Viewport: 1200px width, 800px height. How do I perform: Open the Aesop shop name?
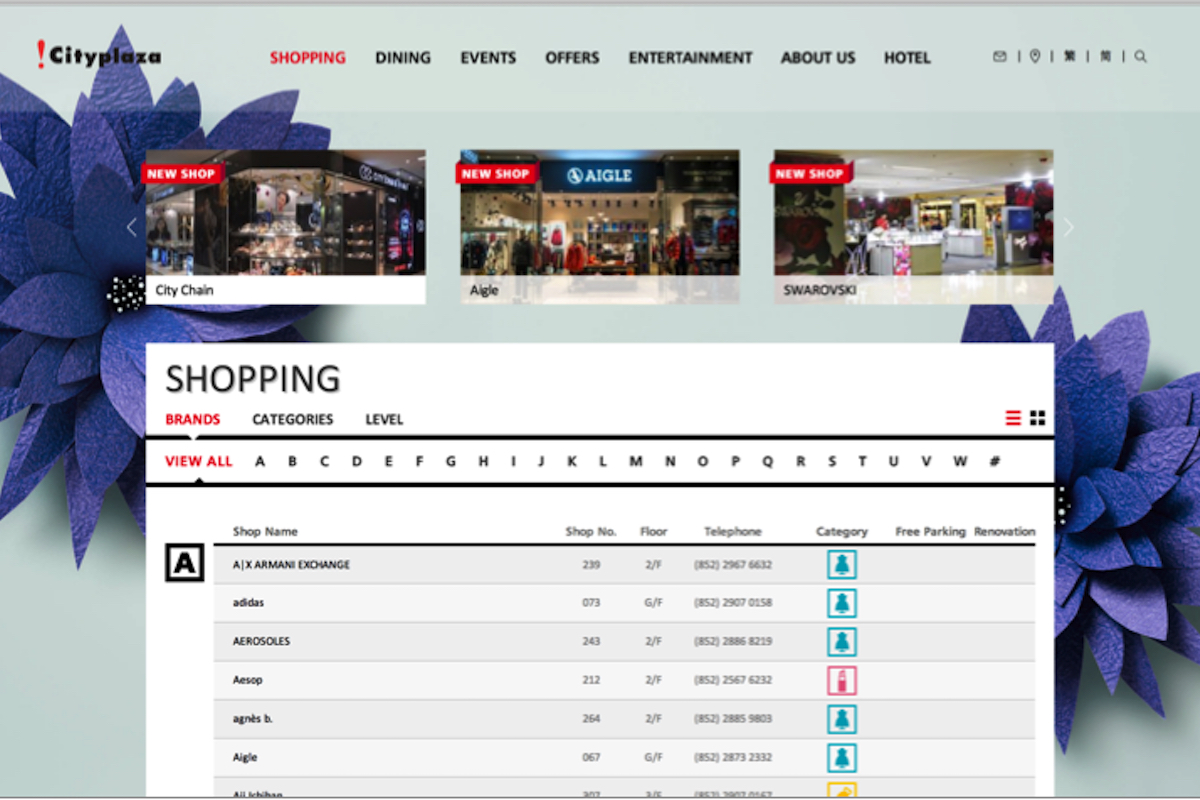point(247,681)
